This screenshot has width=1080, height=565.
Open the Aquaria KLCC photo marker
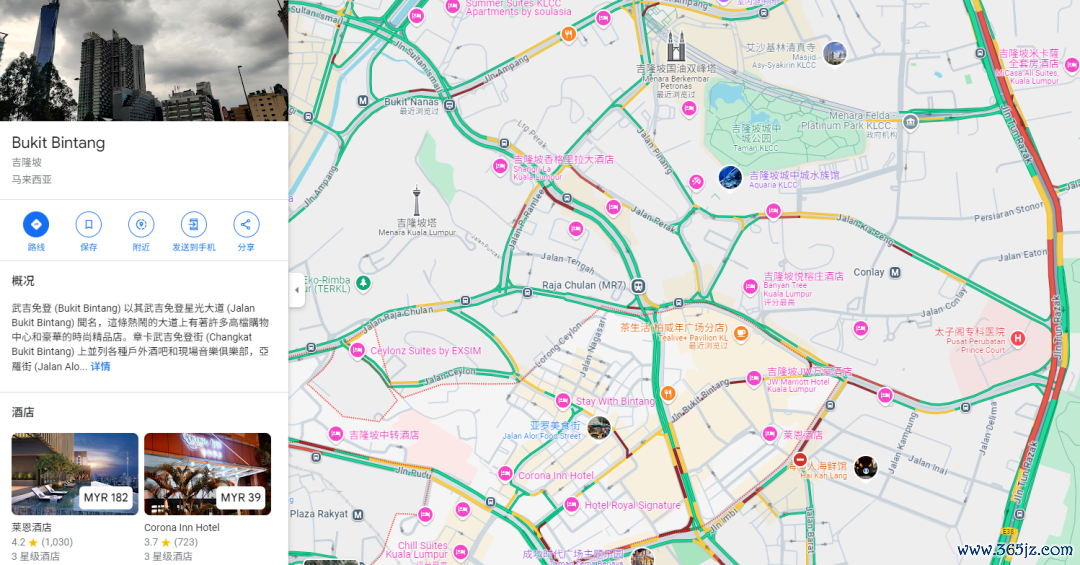730,177
